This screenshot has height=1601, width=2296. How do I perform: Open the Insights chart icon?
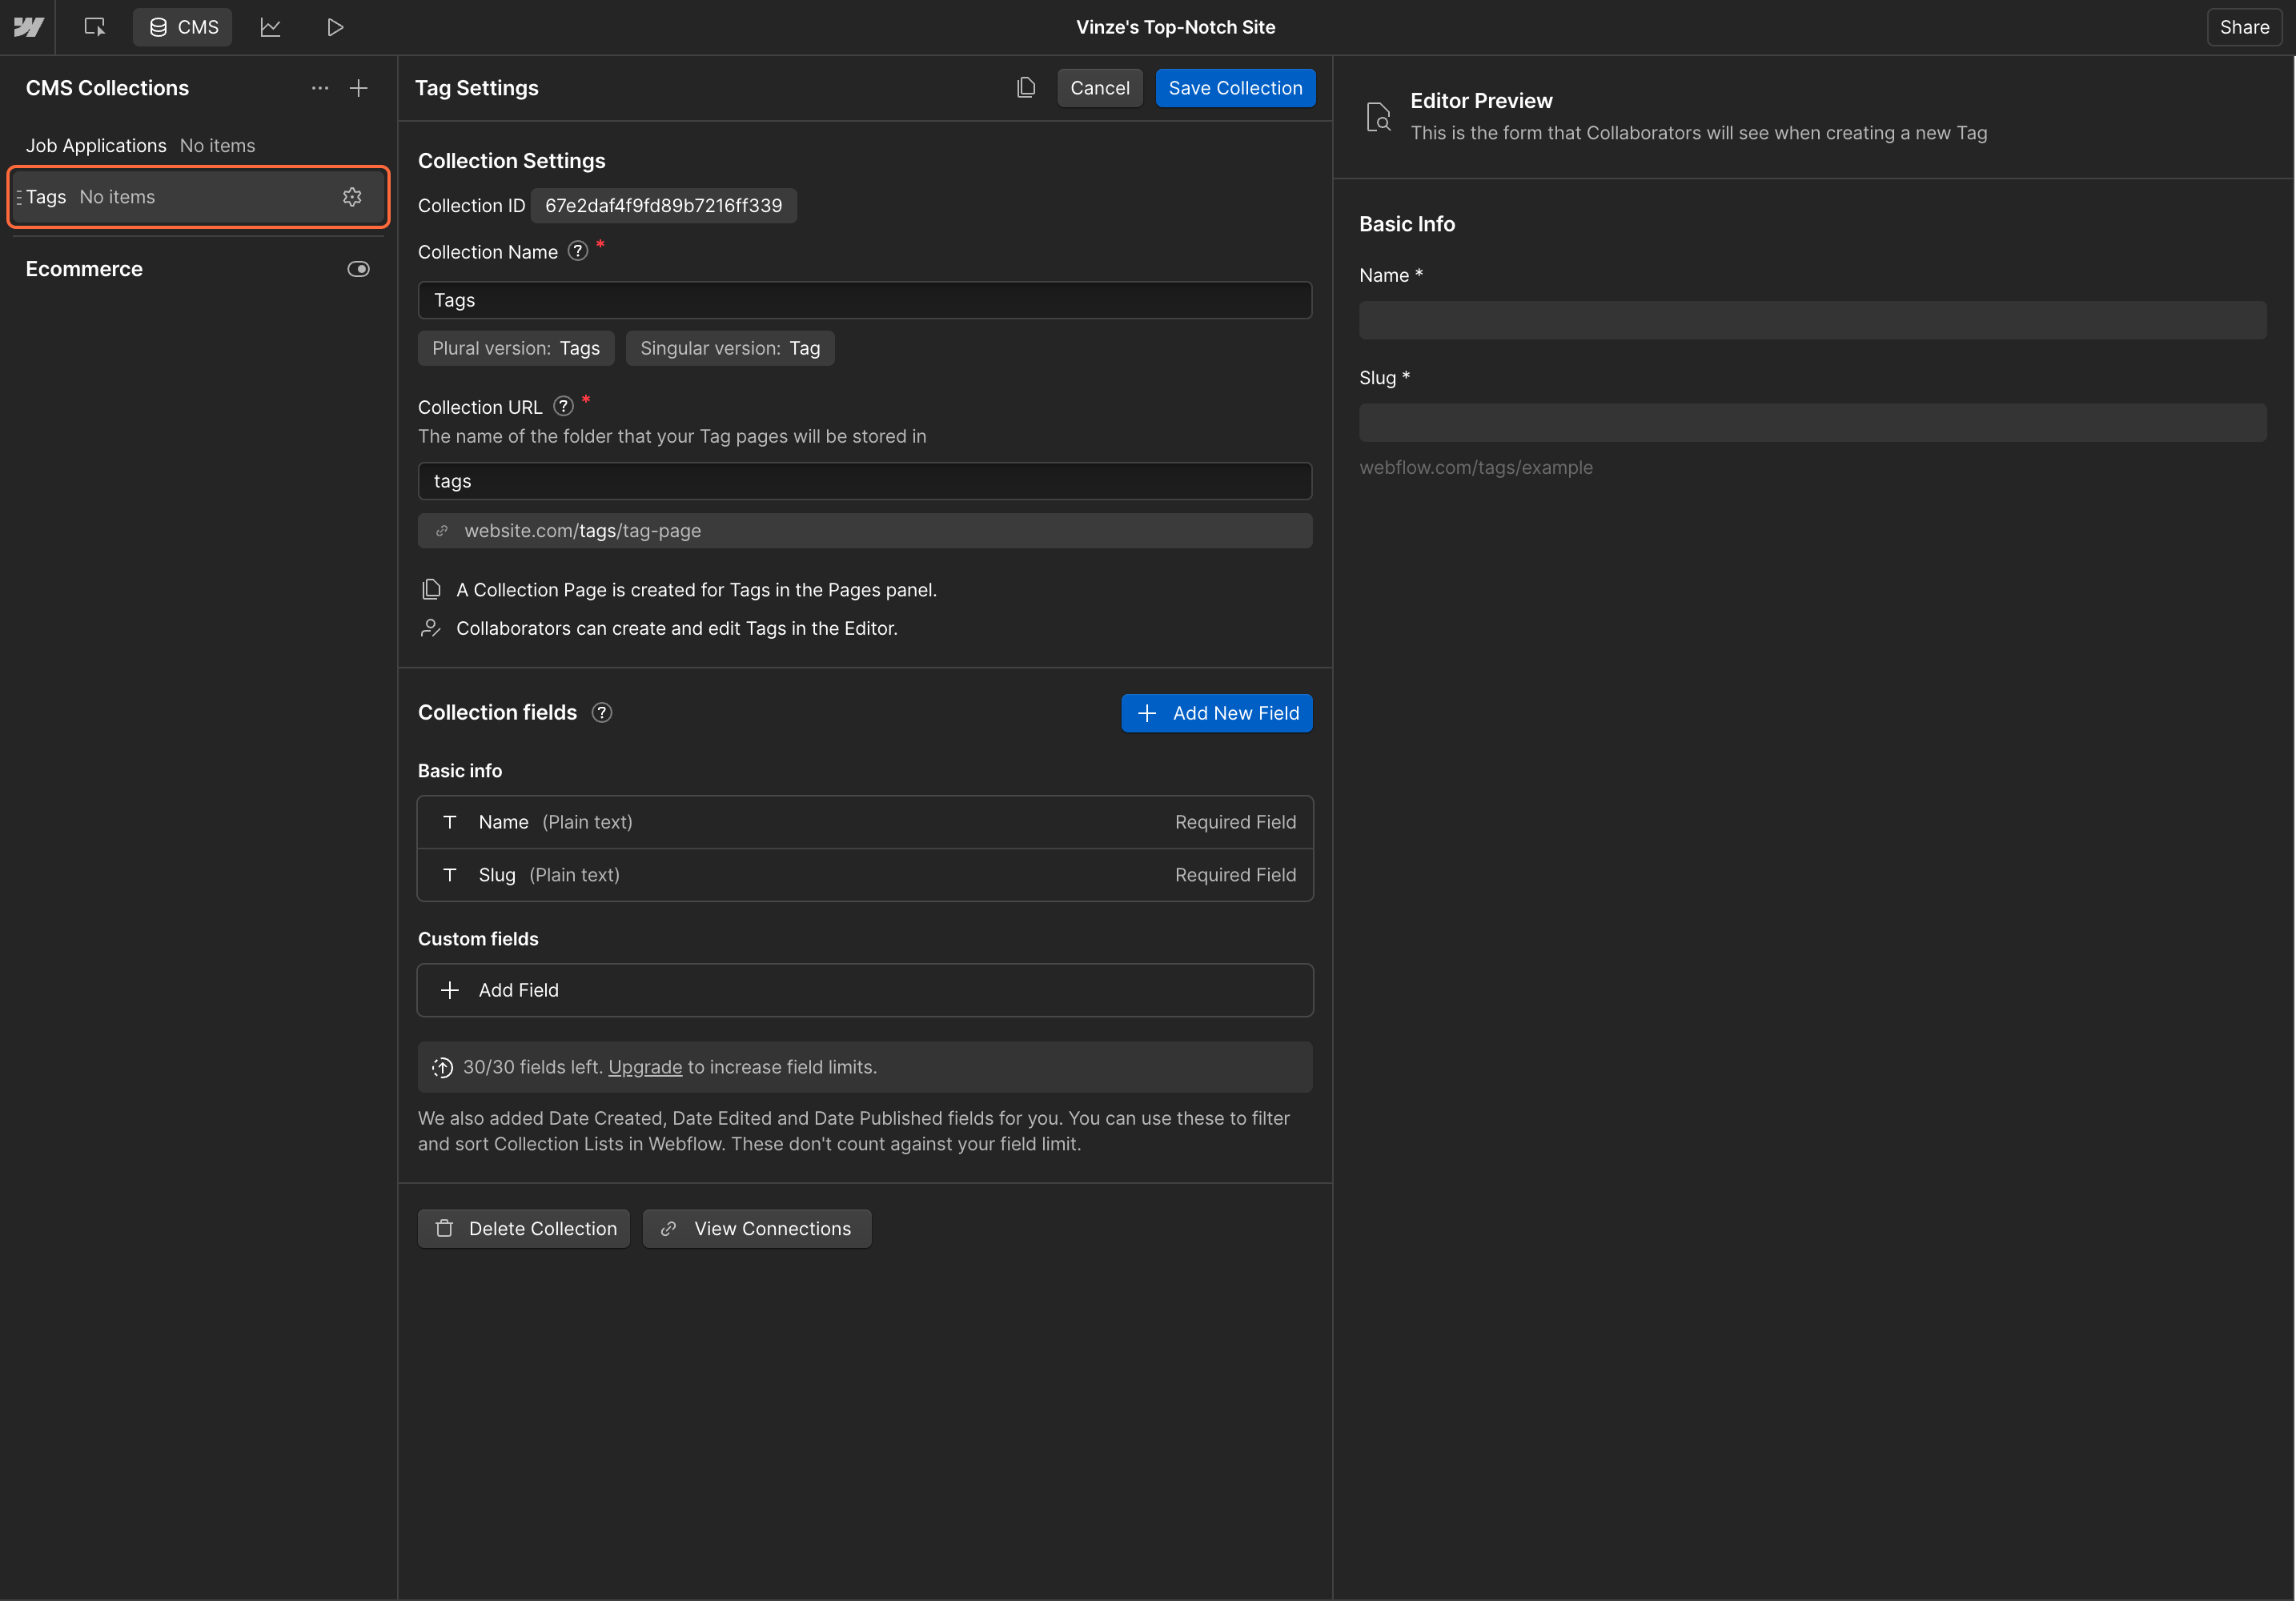(270, 27)
